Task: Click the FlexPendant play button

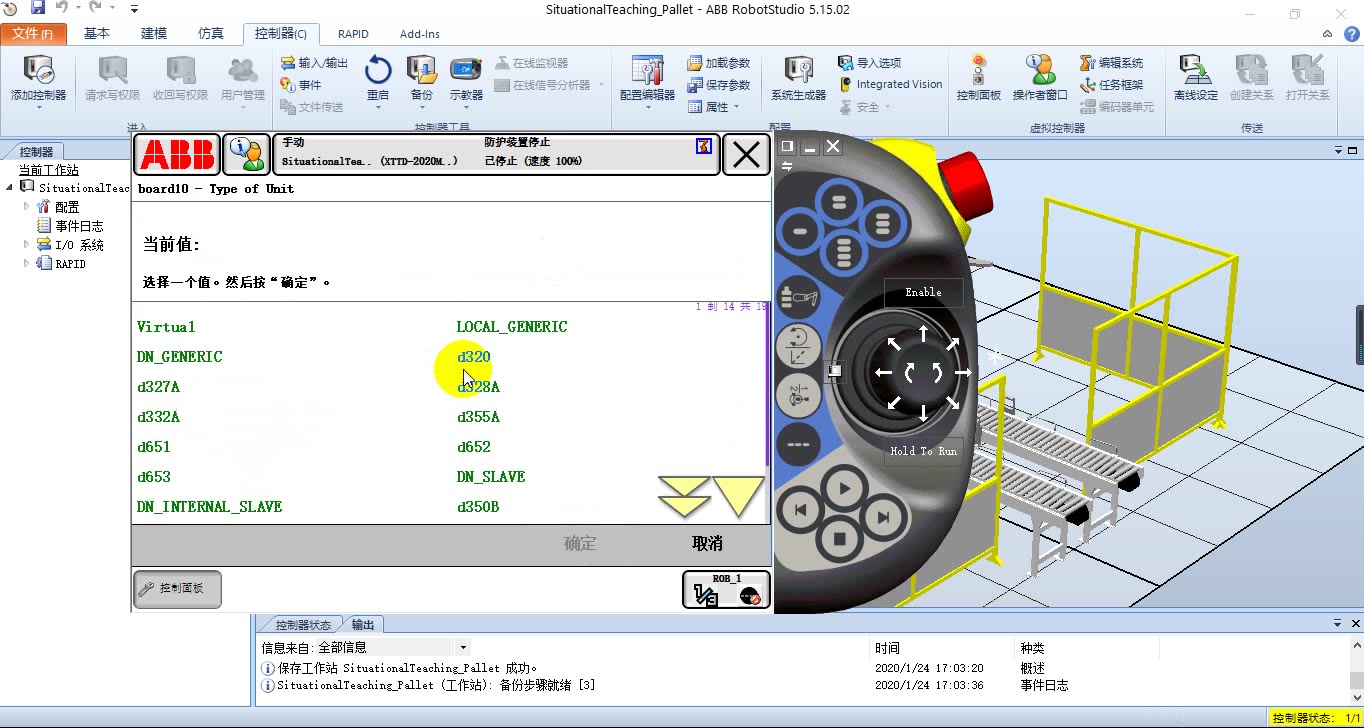Action: tap(845, 489)
